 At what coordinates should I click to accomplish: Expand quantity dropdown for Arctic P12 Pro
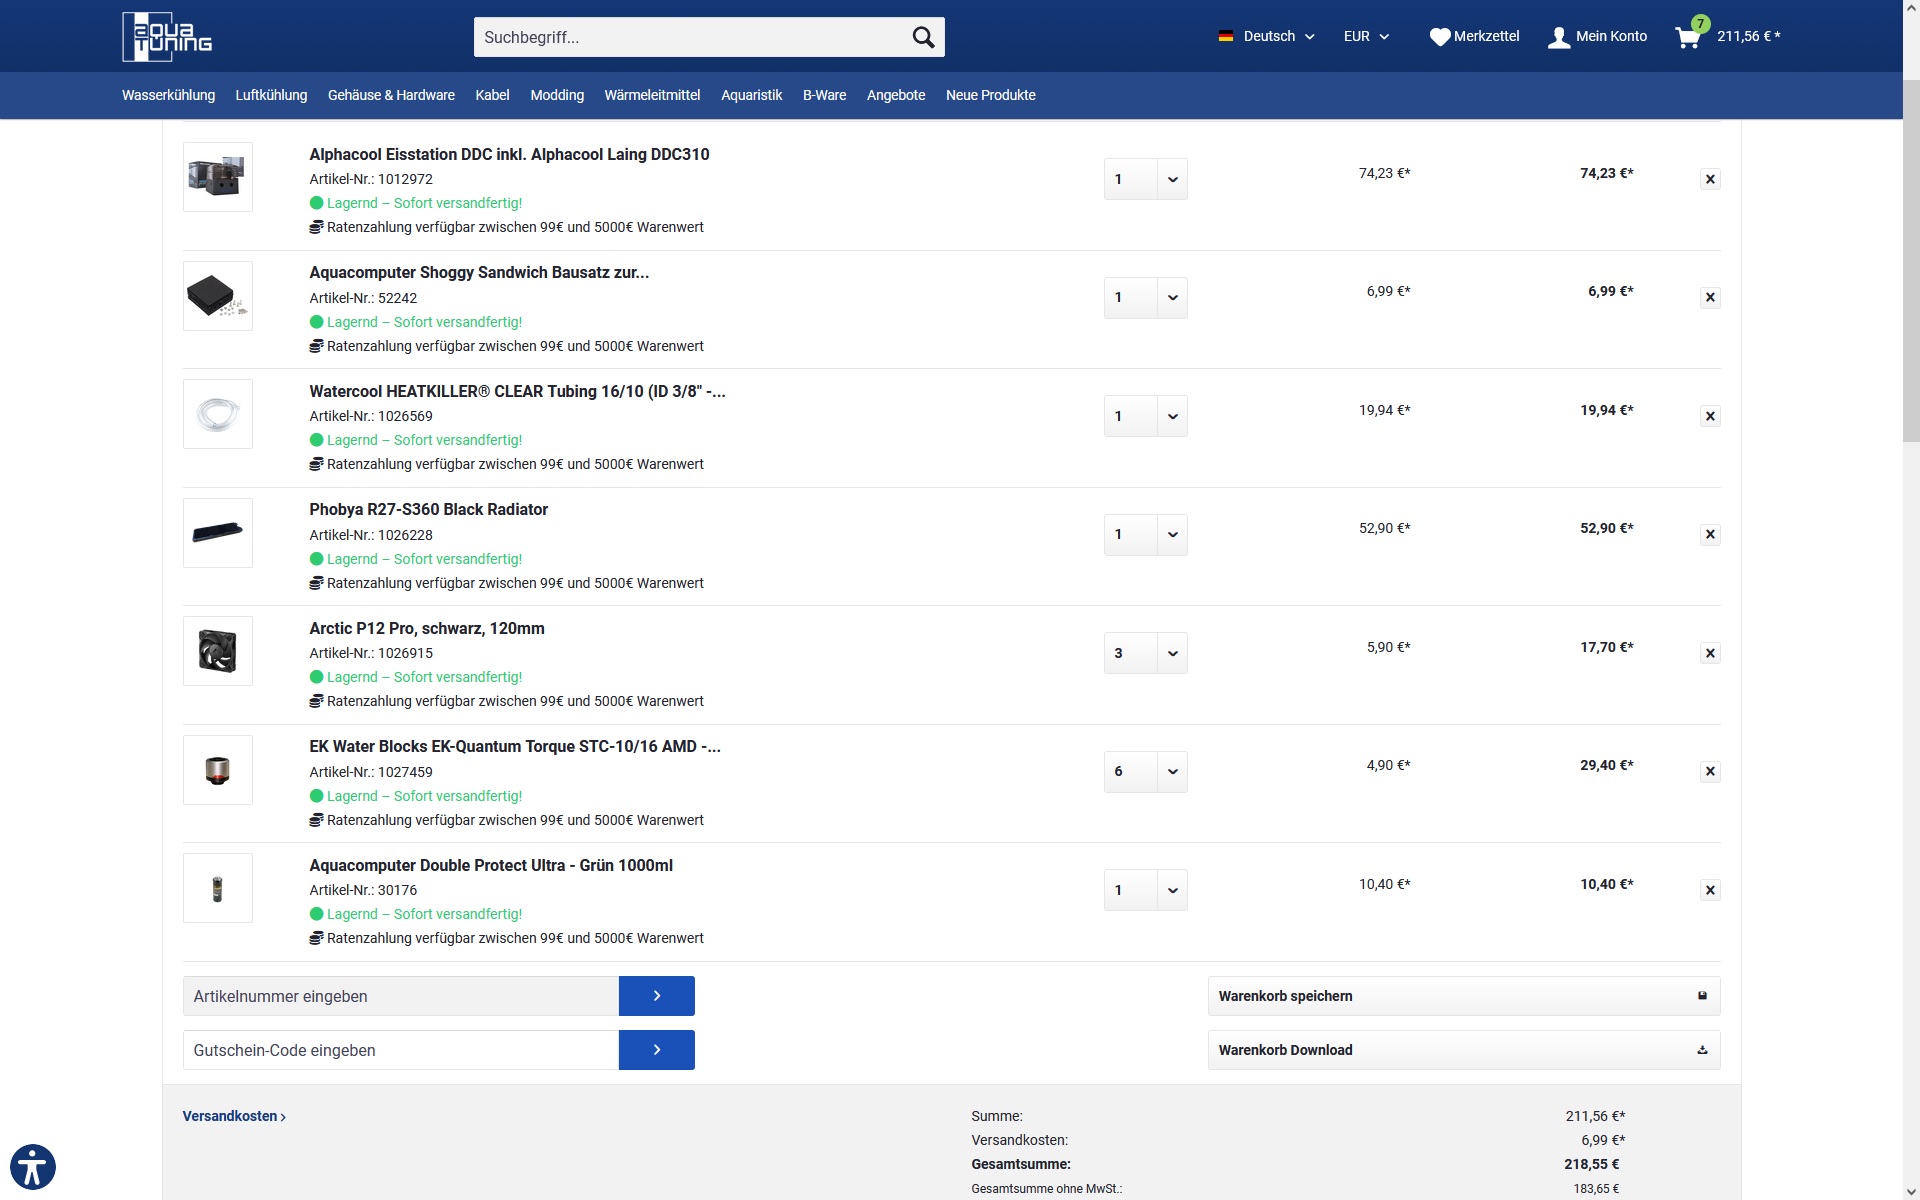pos(1172,653)
